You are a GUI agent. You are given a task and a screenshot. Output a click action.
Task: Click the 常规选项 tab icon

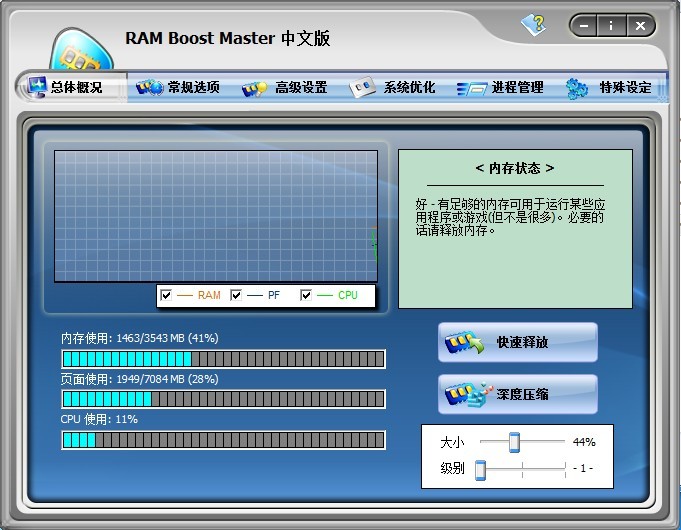pyautogui.click(x=150, y=88)
